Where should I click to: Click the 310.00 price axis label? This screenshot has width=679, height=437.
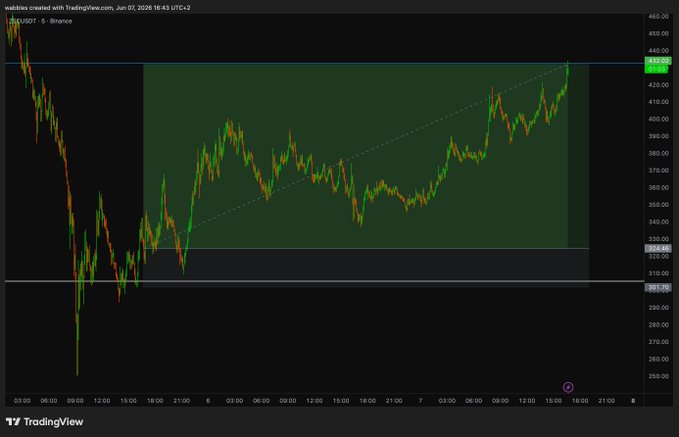click(x=658, y=273)
